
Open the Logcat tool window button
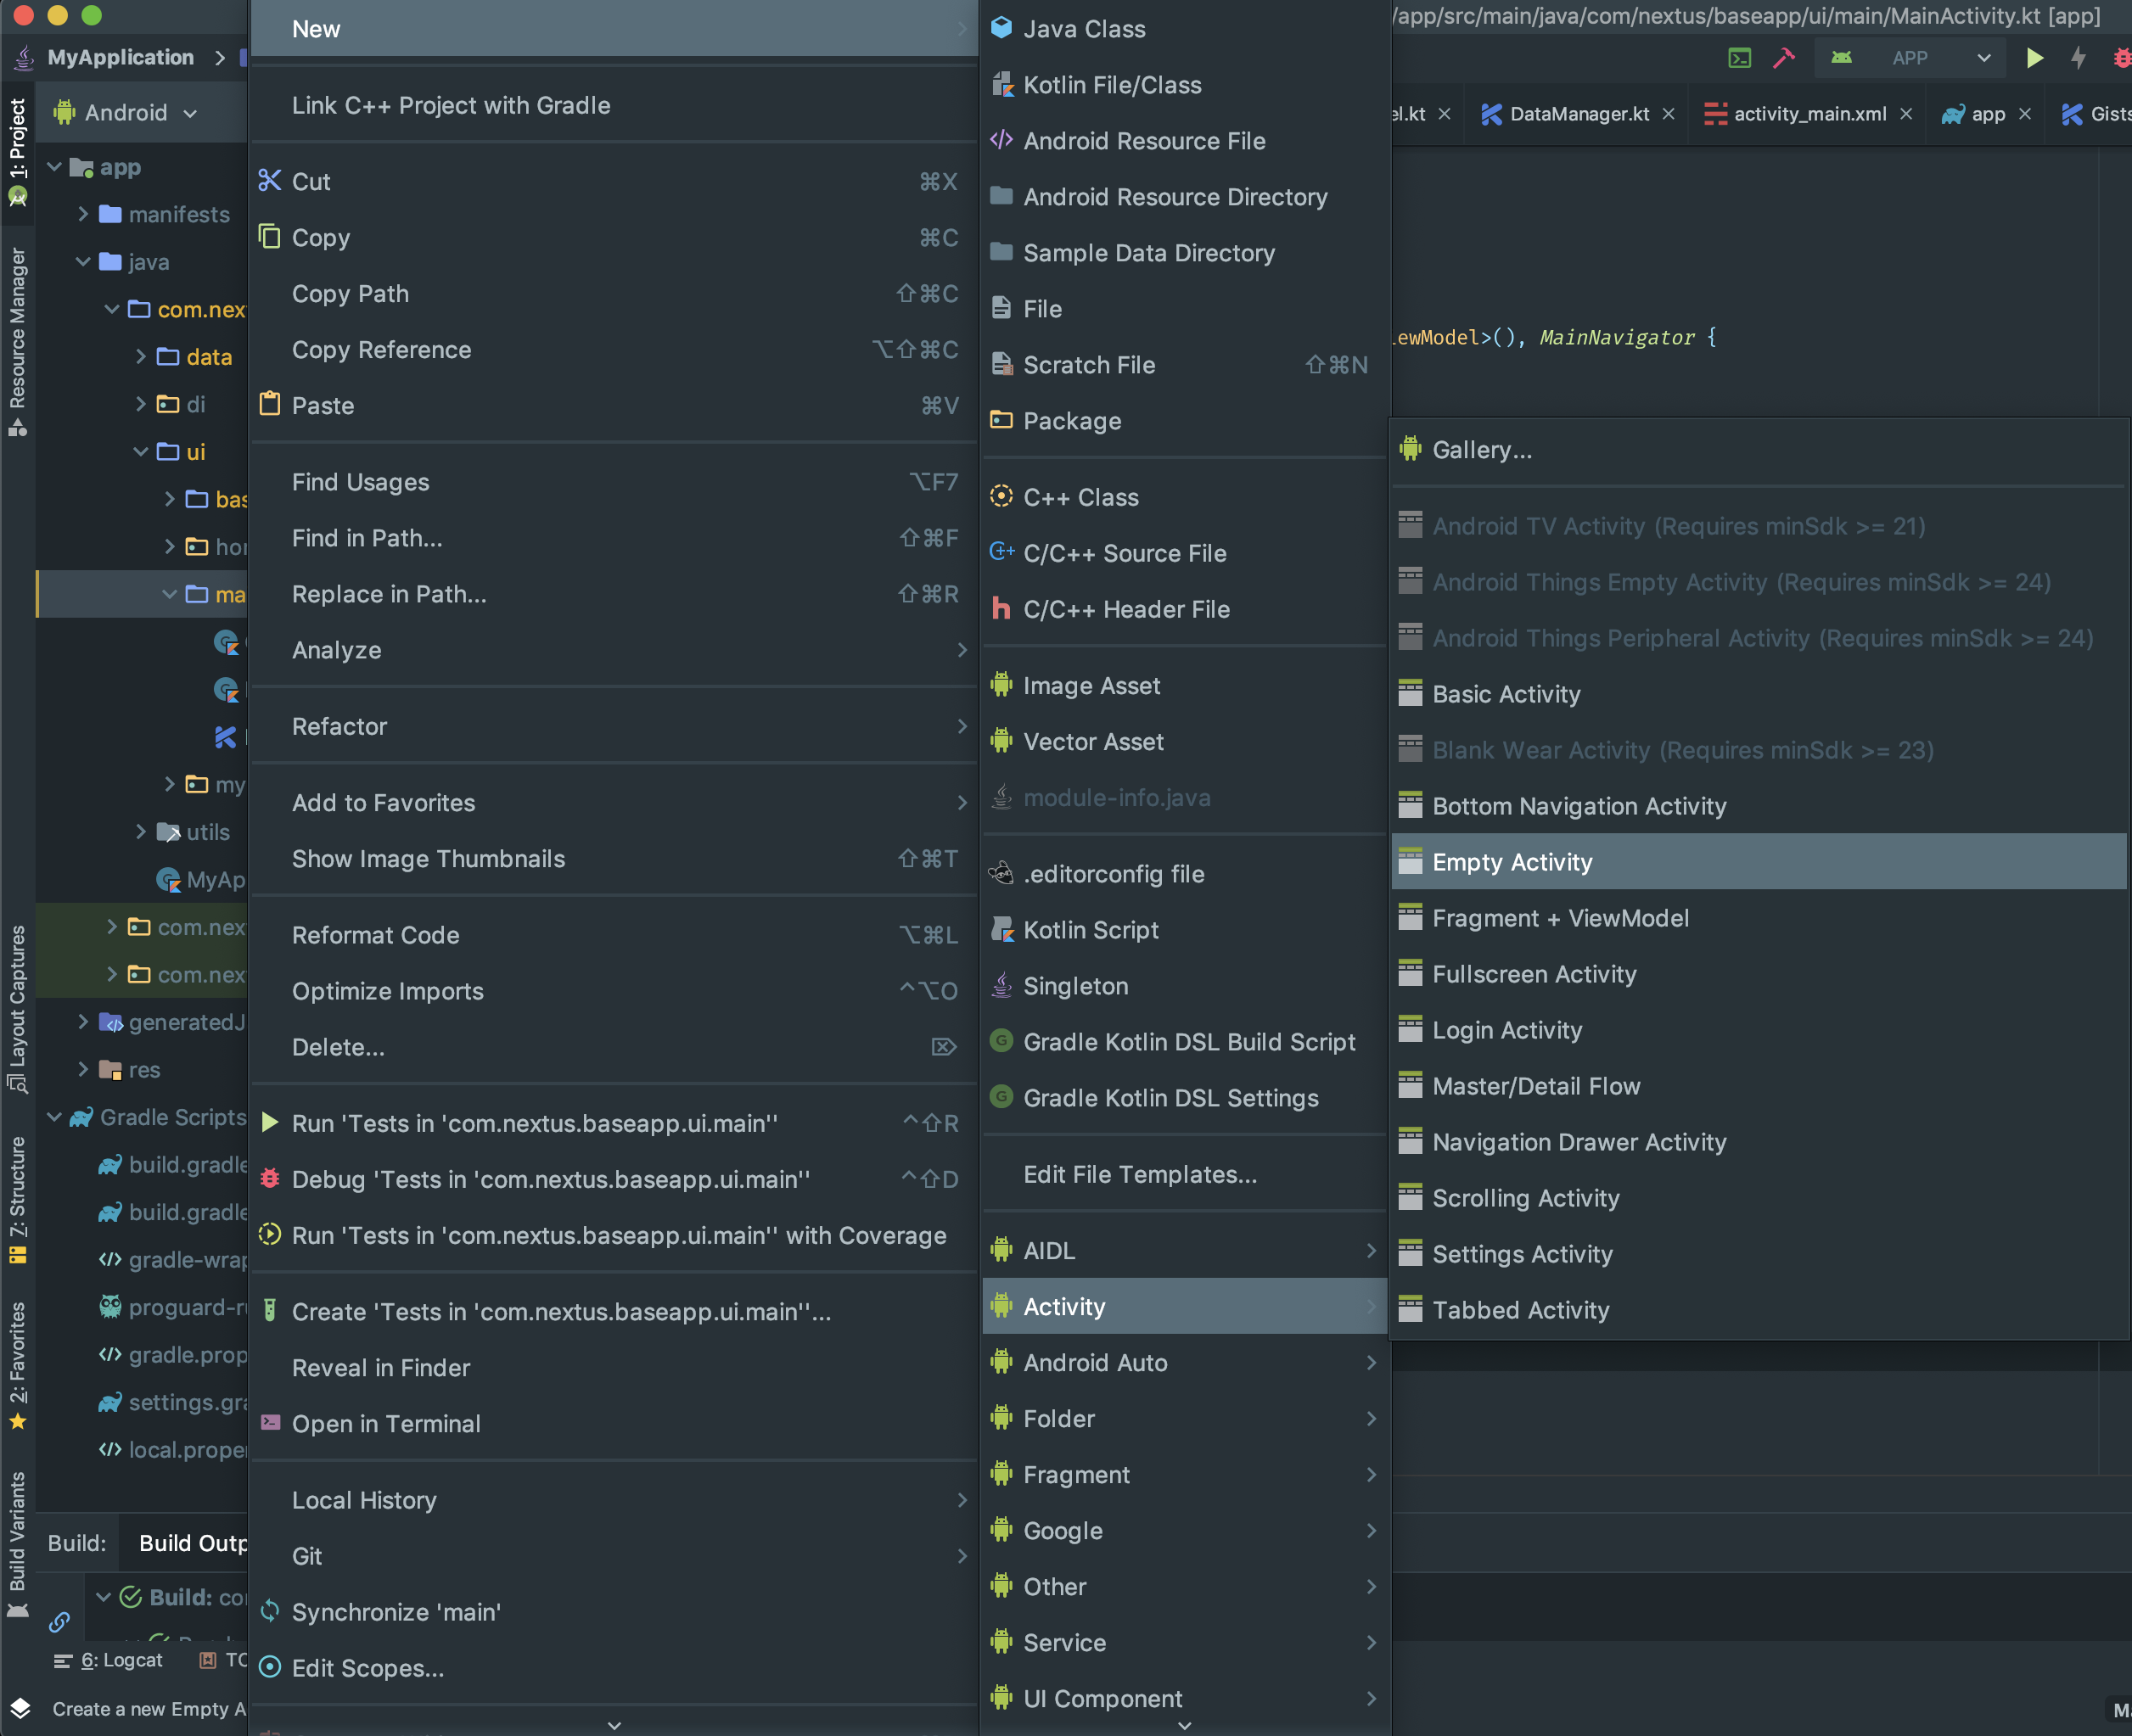[x=108, y=1660]
